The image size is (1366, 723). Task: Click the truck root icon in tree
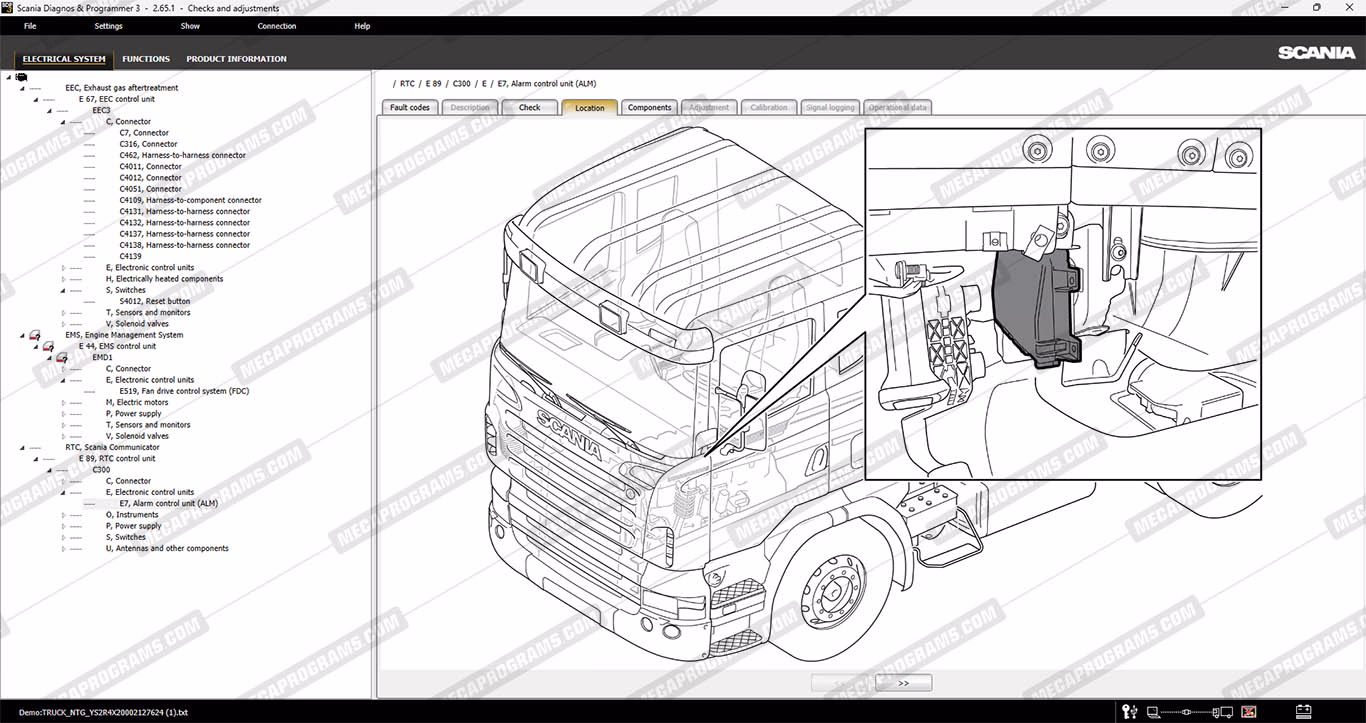tap(21, 77)
